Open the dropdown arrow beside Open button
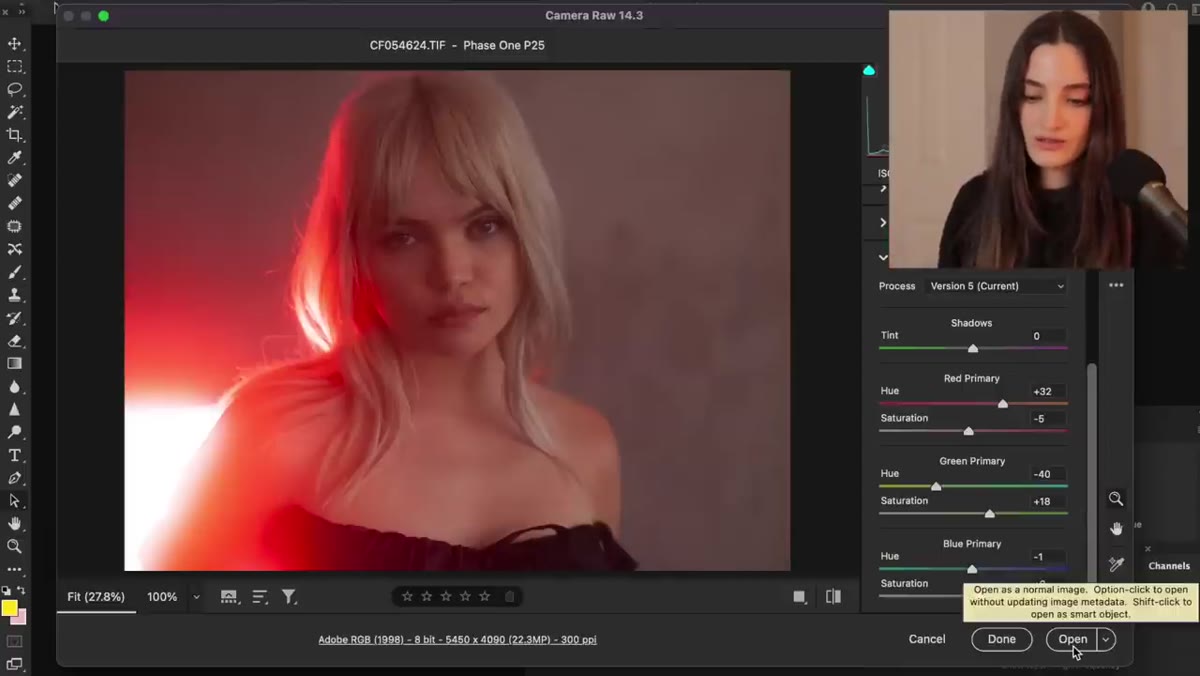This screenshot has height=676, width=1200. pos(1106,639)
